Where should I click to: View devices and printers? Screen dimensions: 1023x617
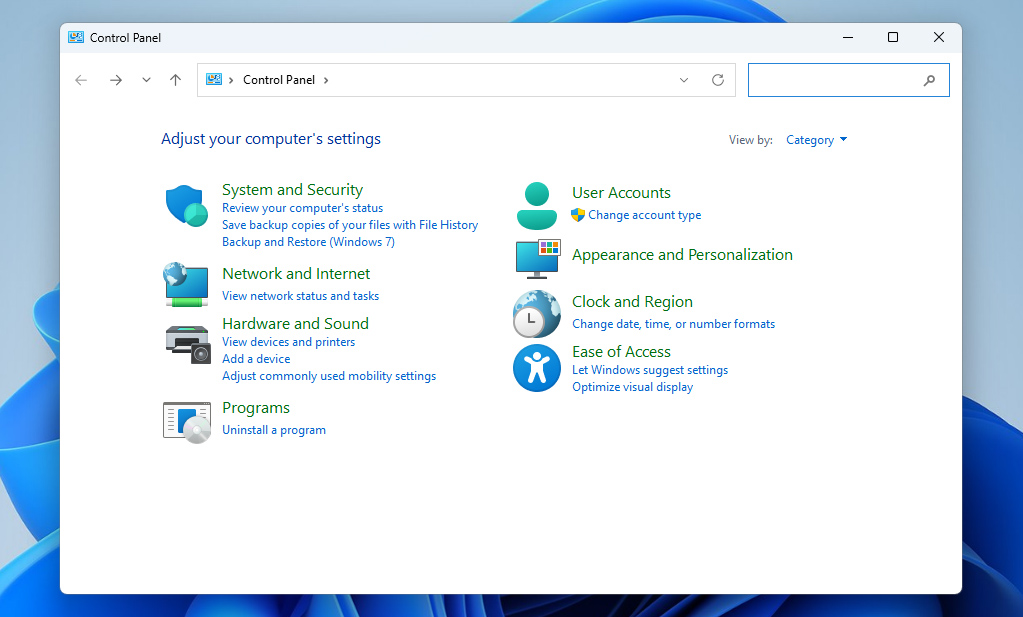click(288, 342)
